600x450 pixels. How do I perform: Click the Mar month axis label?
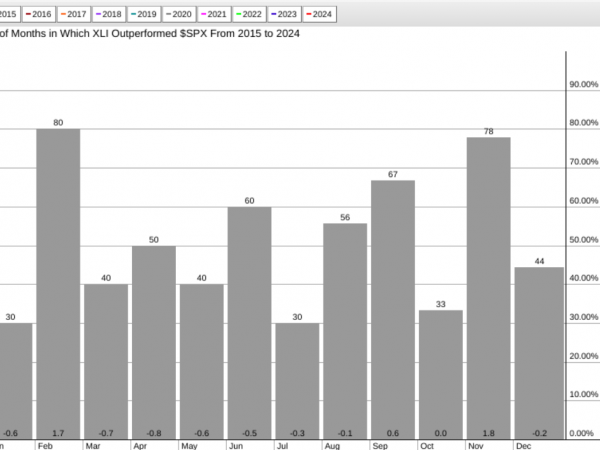click(93, 446)
